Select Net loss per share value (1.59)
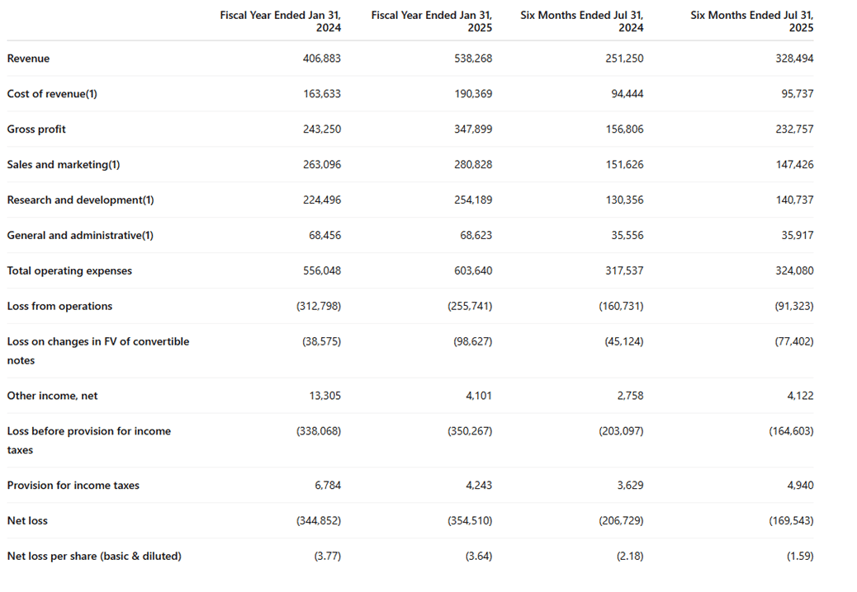 (800, 556)
